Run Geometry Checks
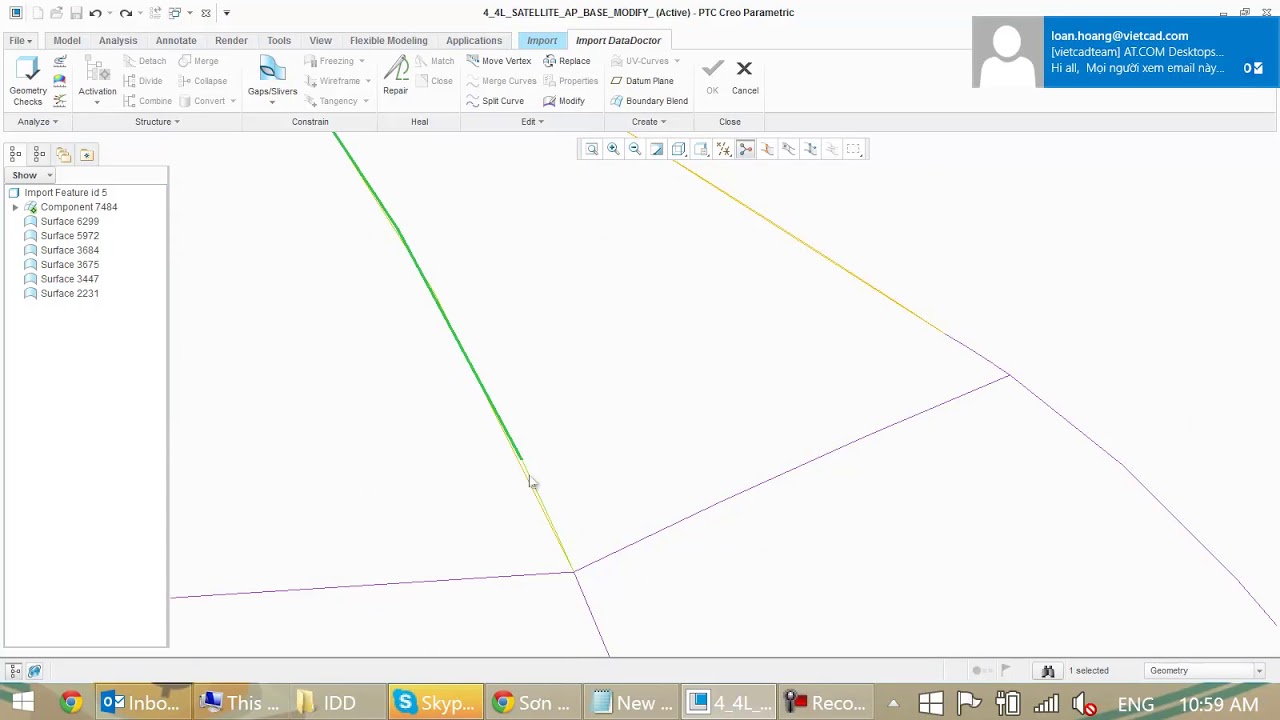The width and height of the screenshot is (1280, 720). (28, 81)
